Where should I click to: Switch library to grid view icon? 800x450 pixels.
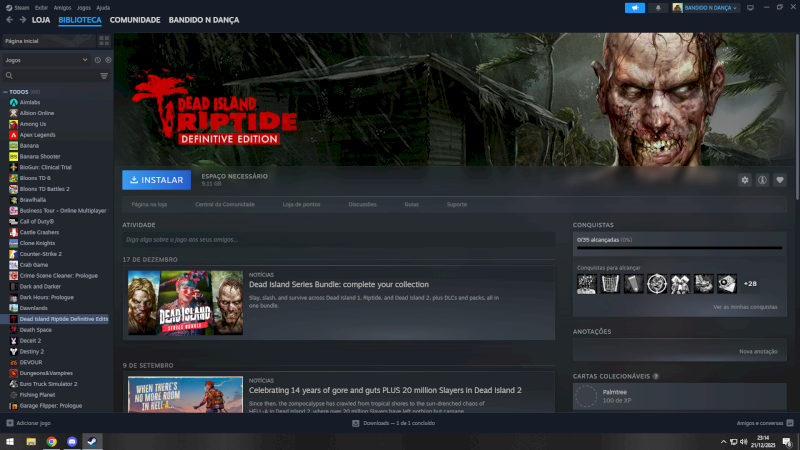tap(103, 41)
